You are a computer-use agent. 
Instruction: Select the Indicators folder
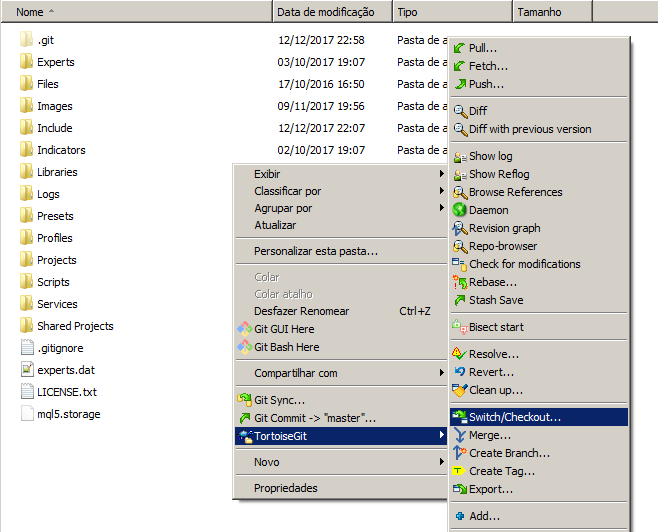[x=52, y=150]
